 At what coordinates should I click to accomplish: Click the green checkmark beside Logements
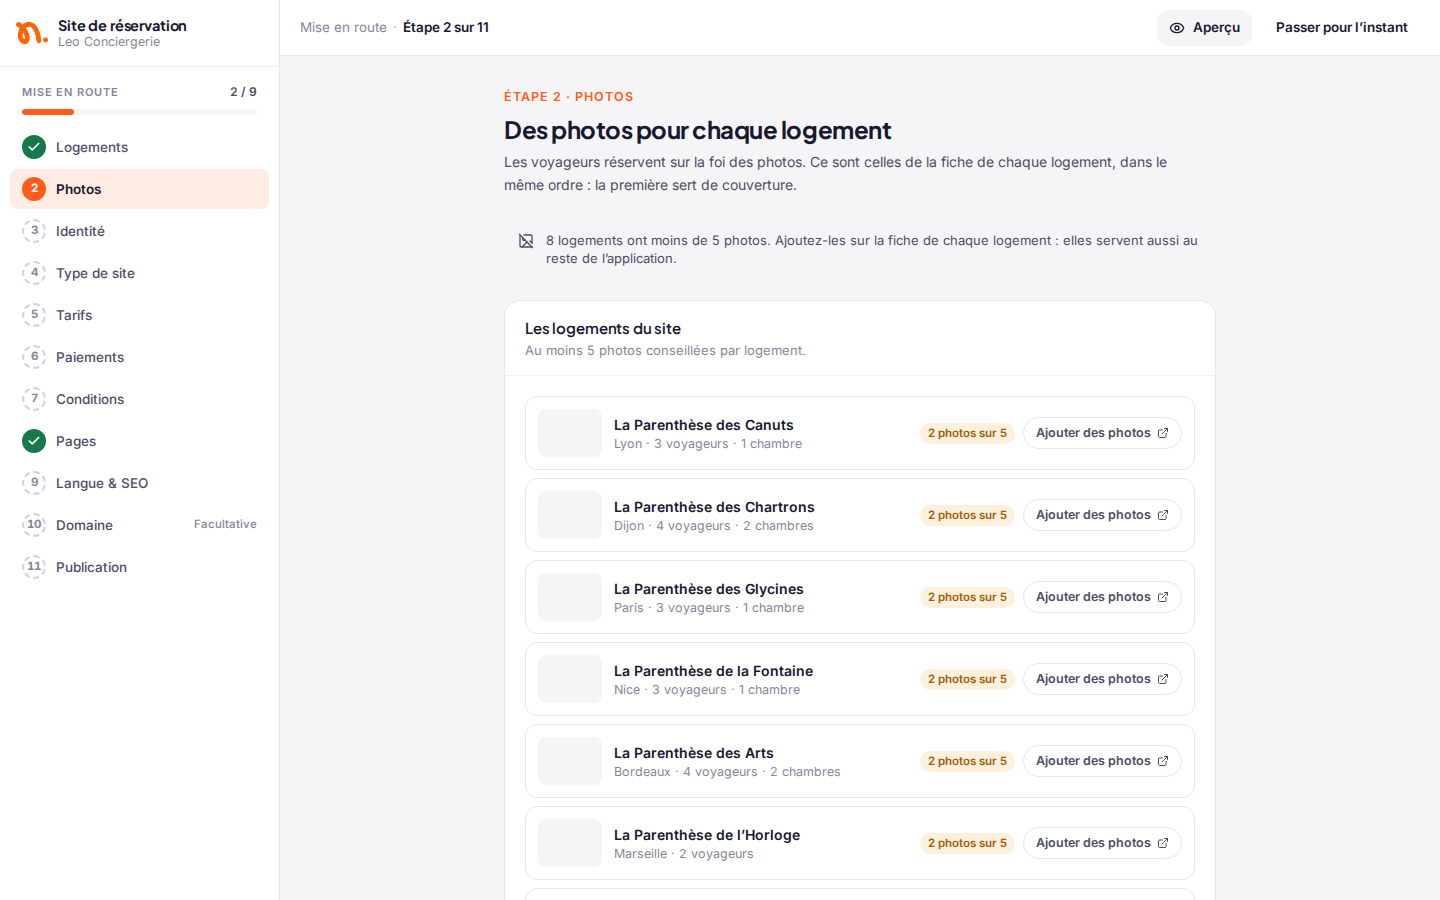34,147
